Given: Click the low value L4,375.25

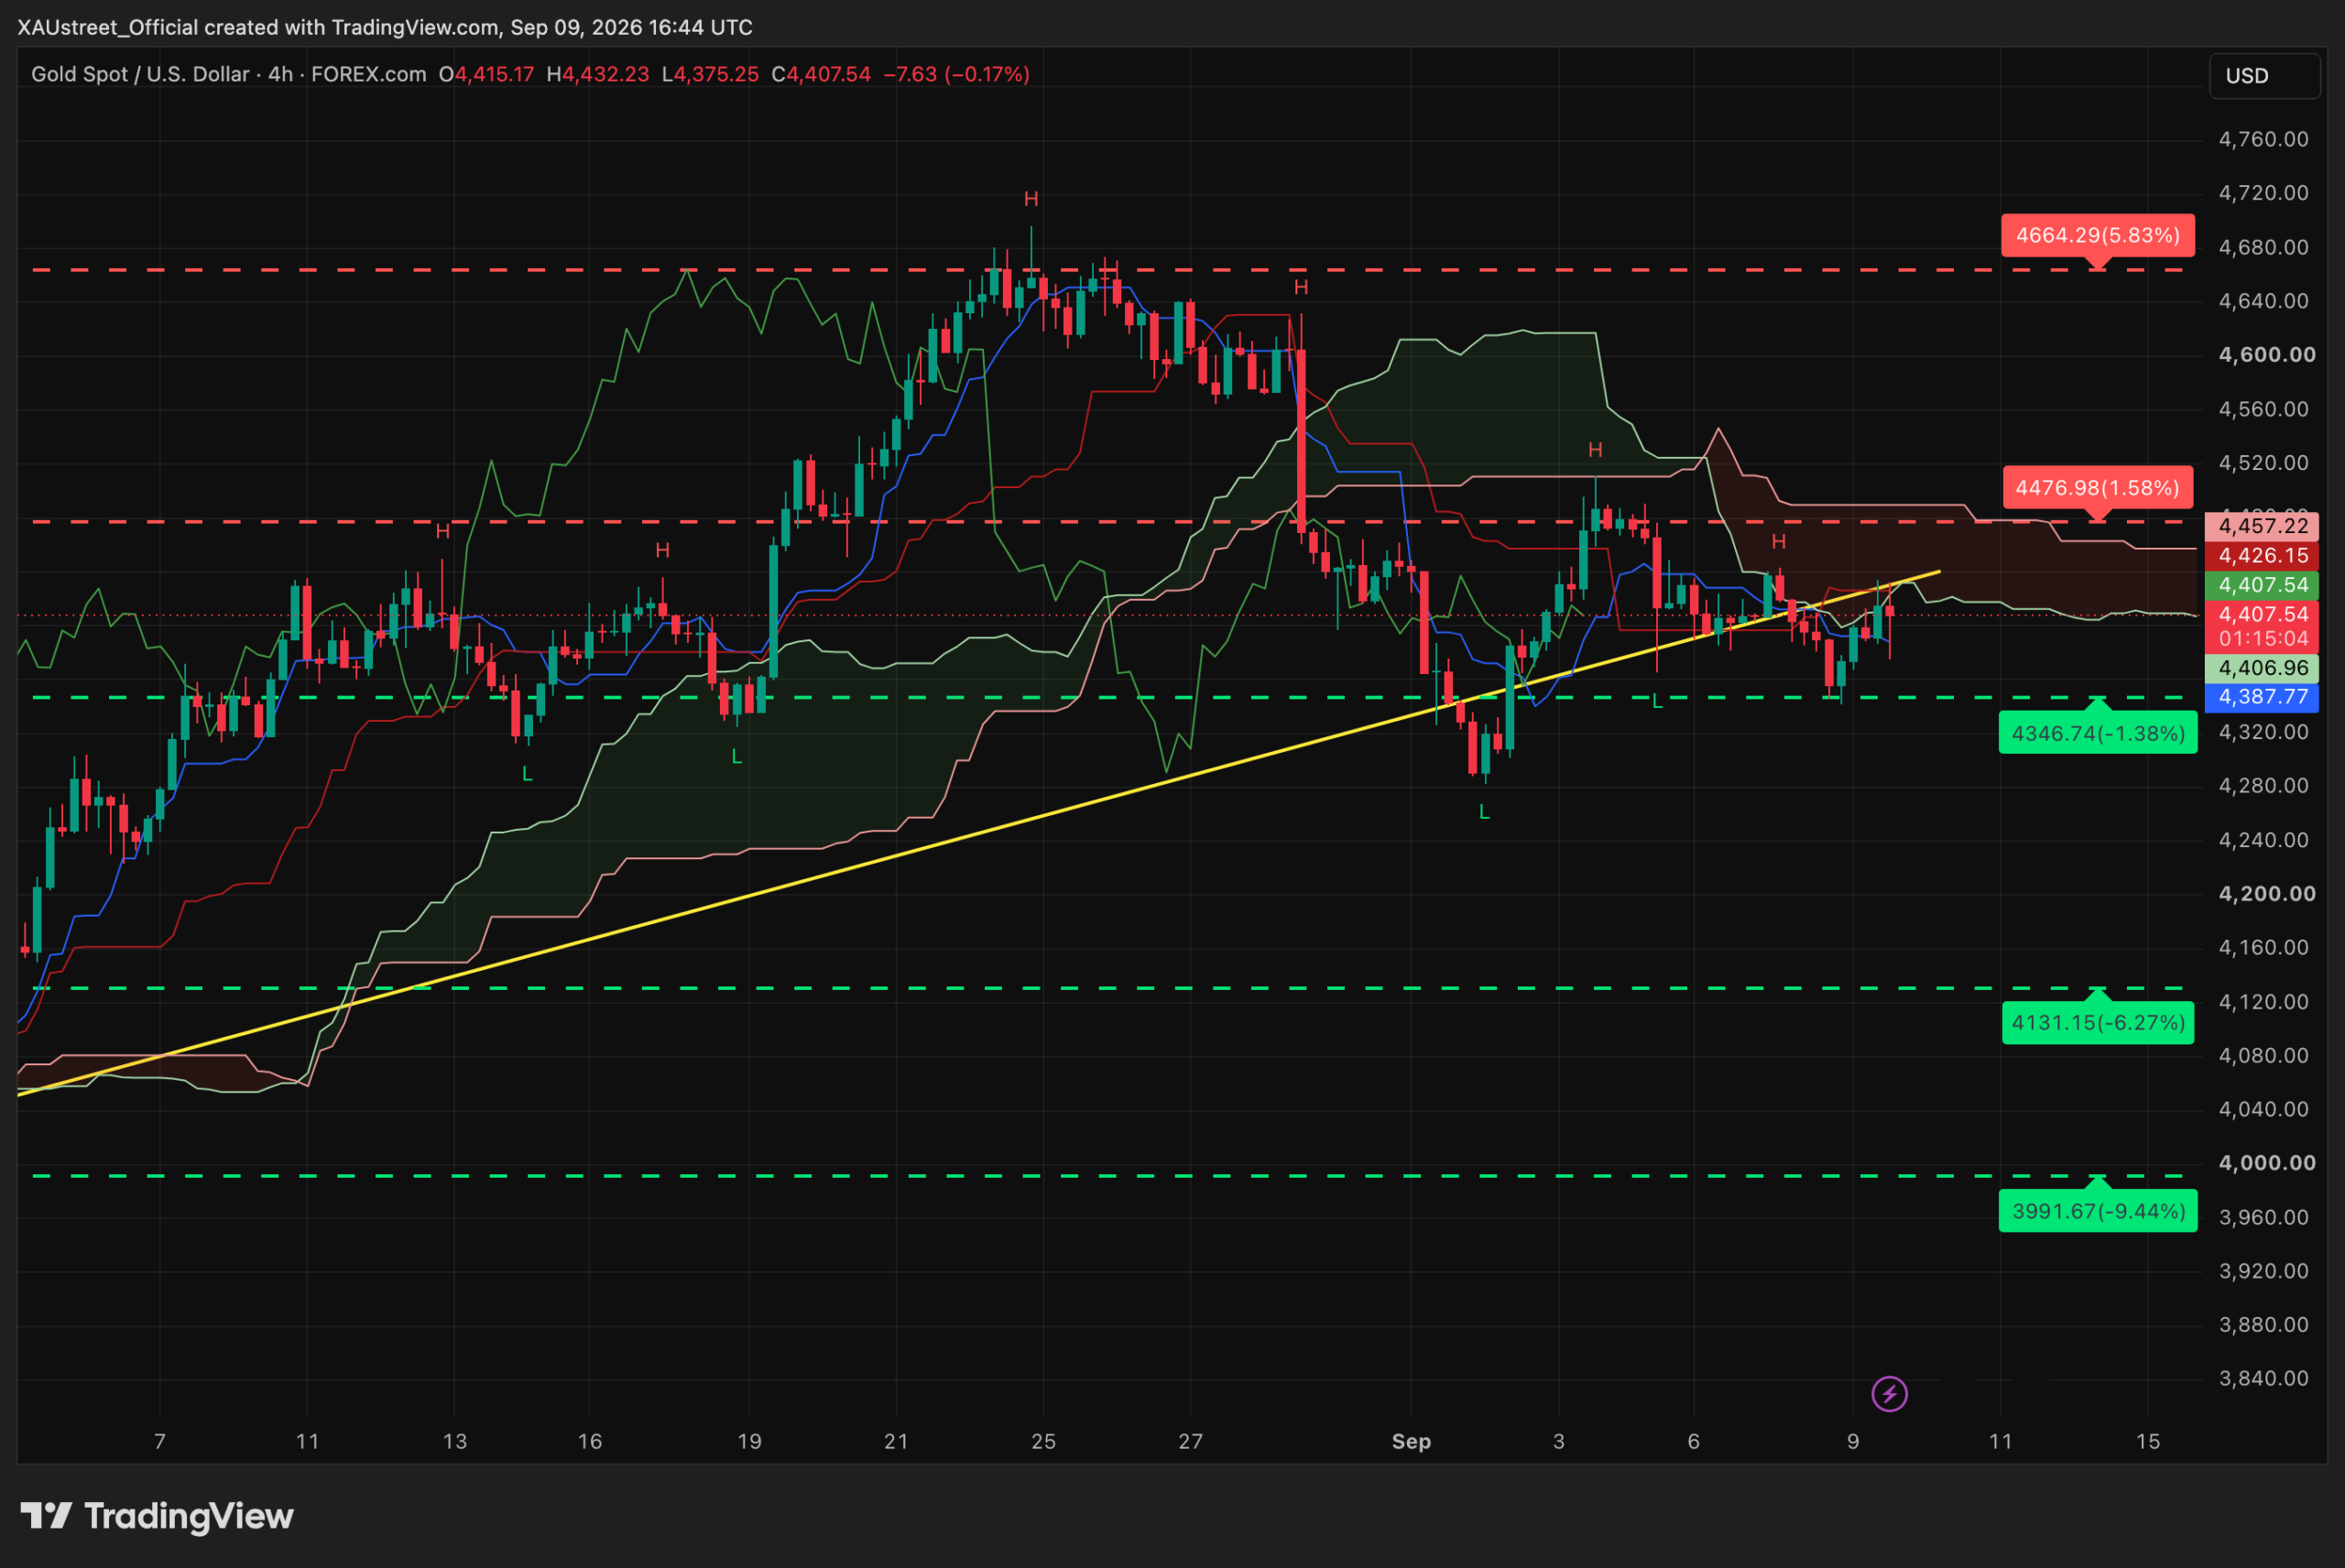Looking at the screenshot, I should click(x=710, y=74).
